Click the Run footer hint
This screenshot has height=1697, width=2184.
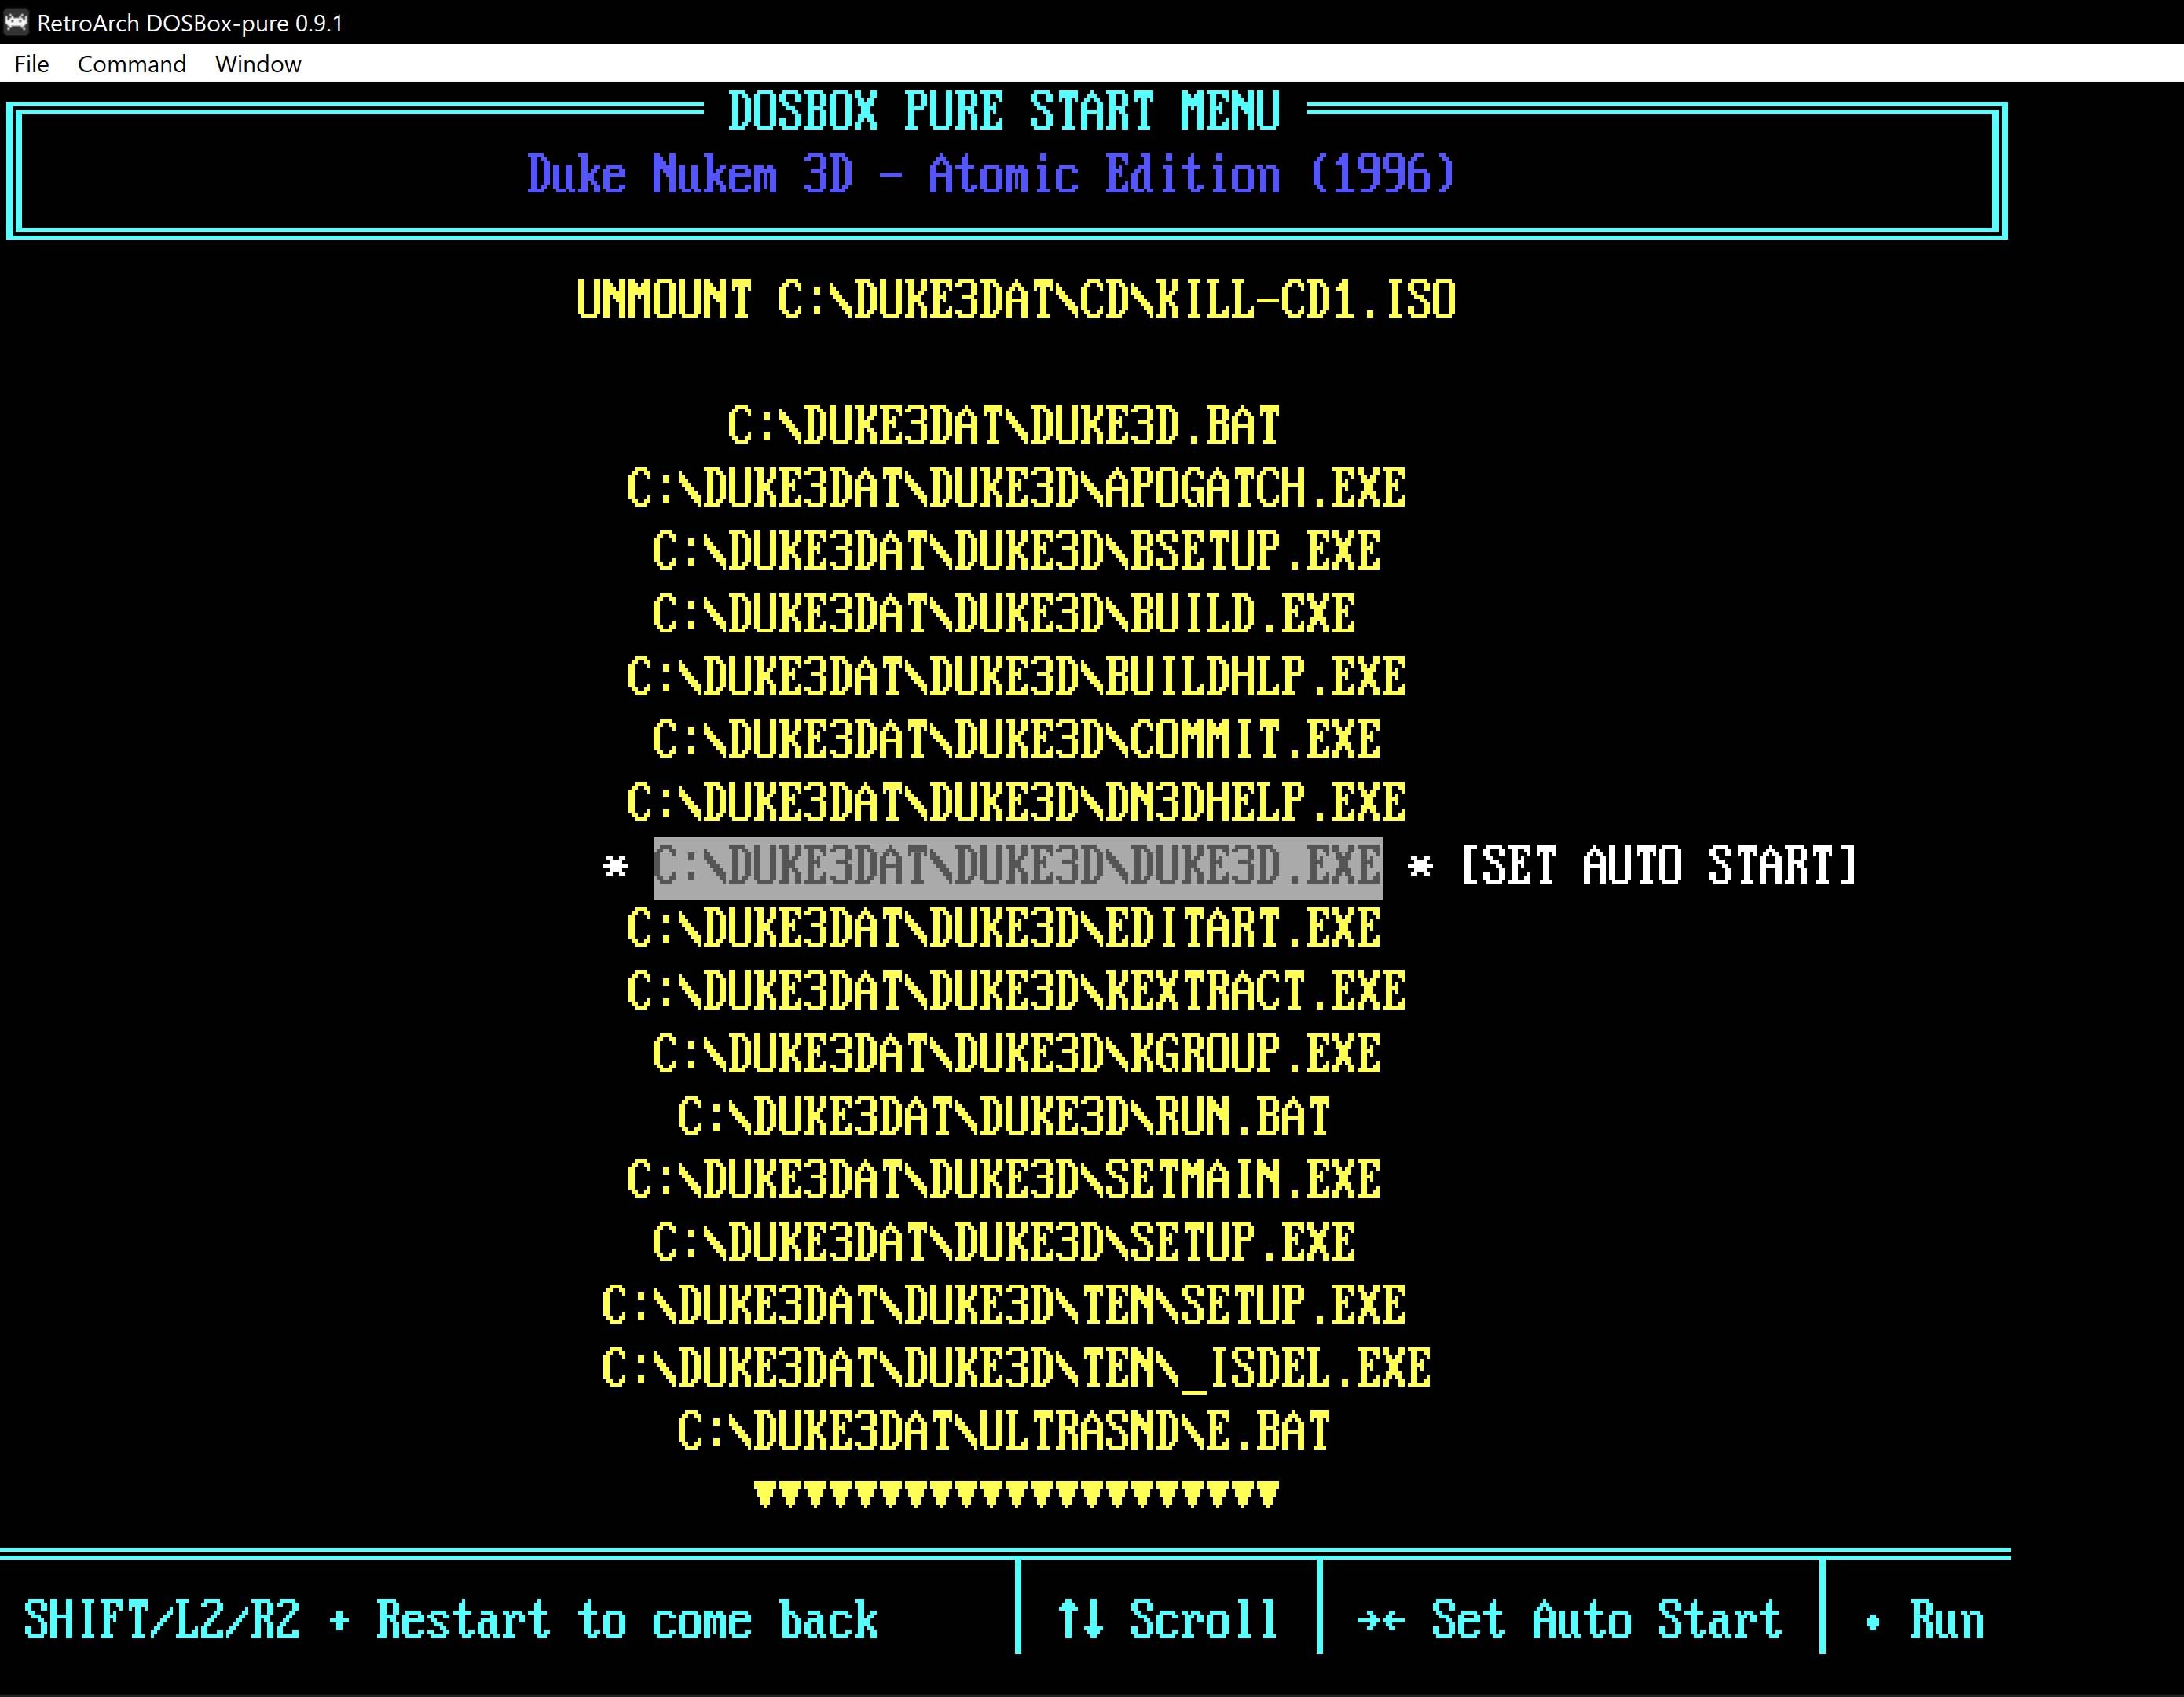tap(1925, 1620)
